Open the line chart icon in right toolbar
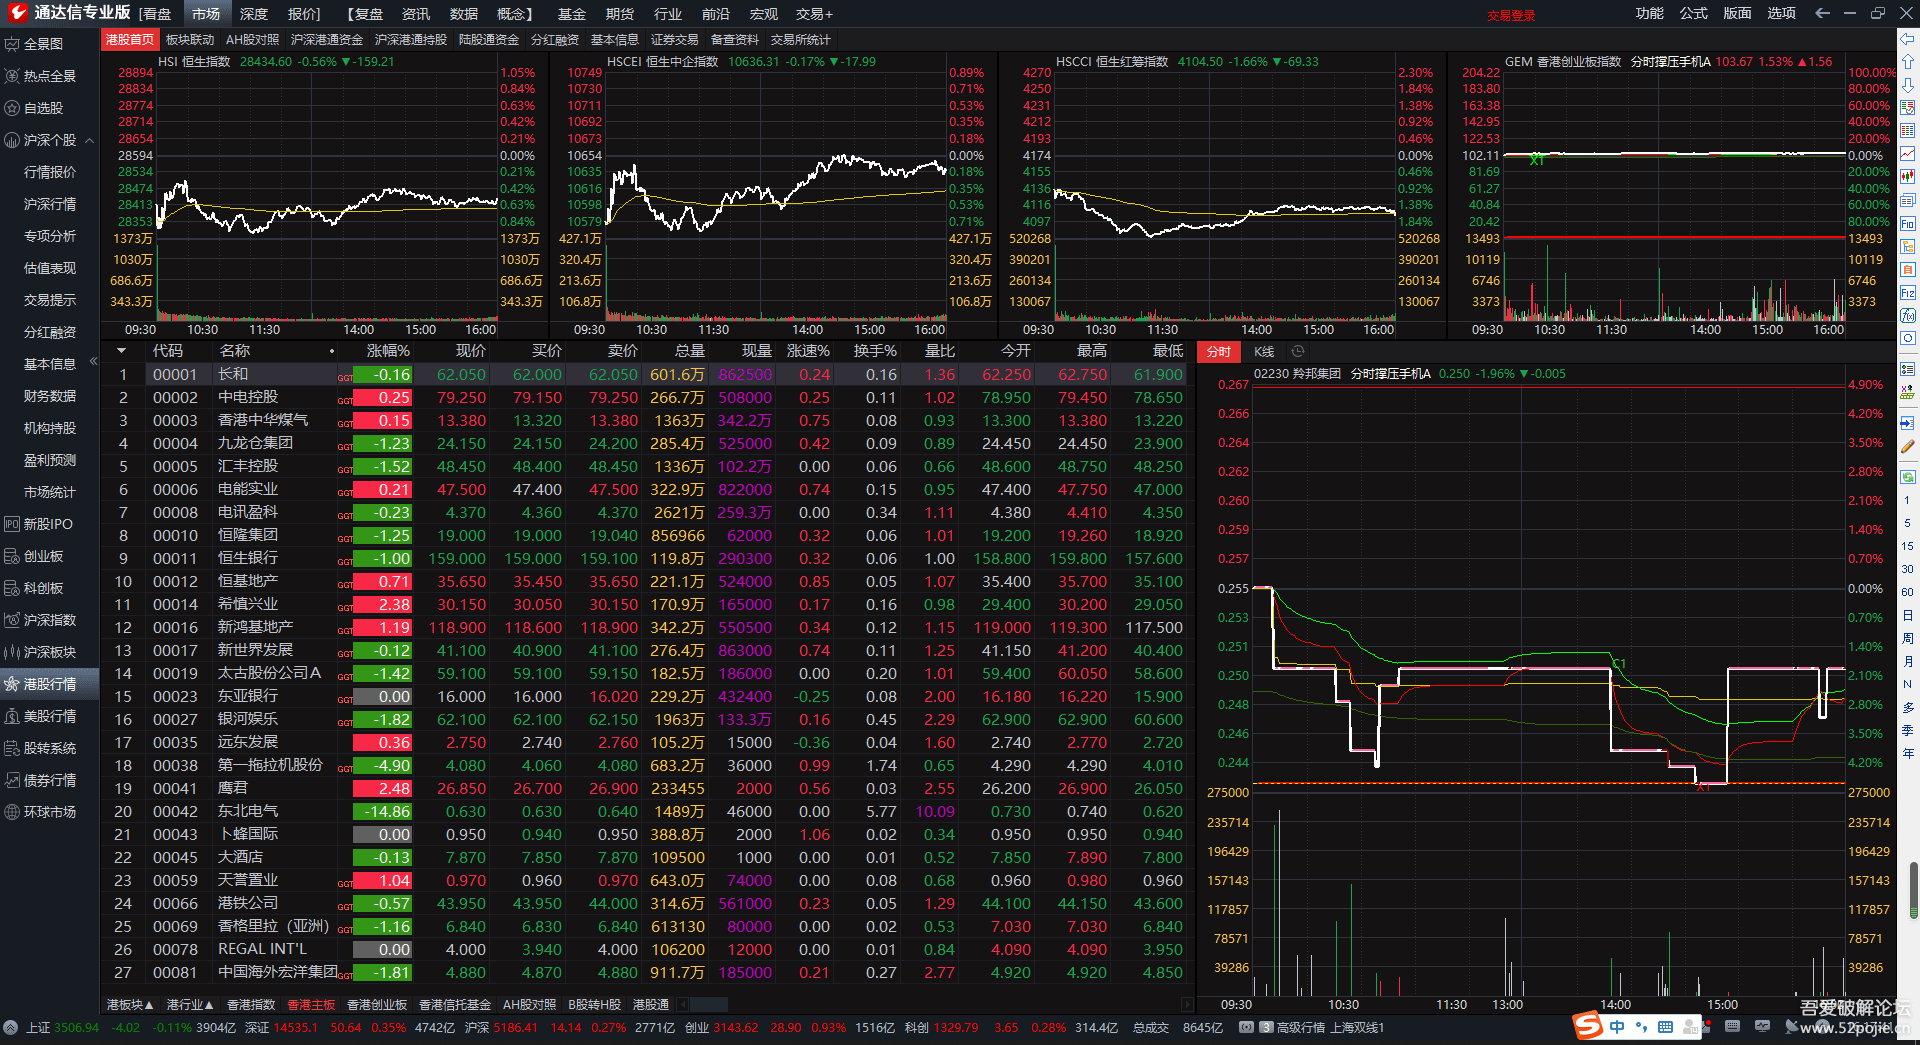Screen dimensions: 1920x1045 tap(1908, 154)
